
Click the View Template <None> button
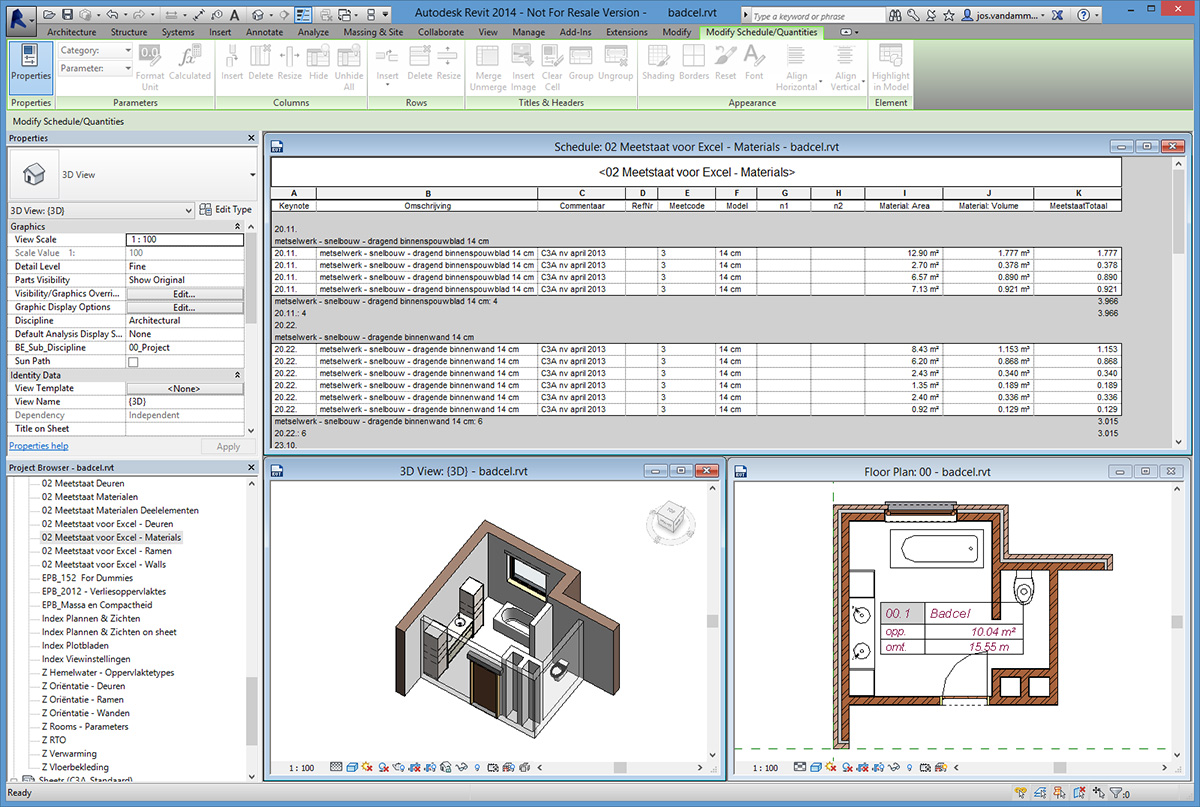(x=184, y=388)
